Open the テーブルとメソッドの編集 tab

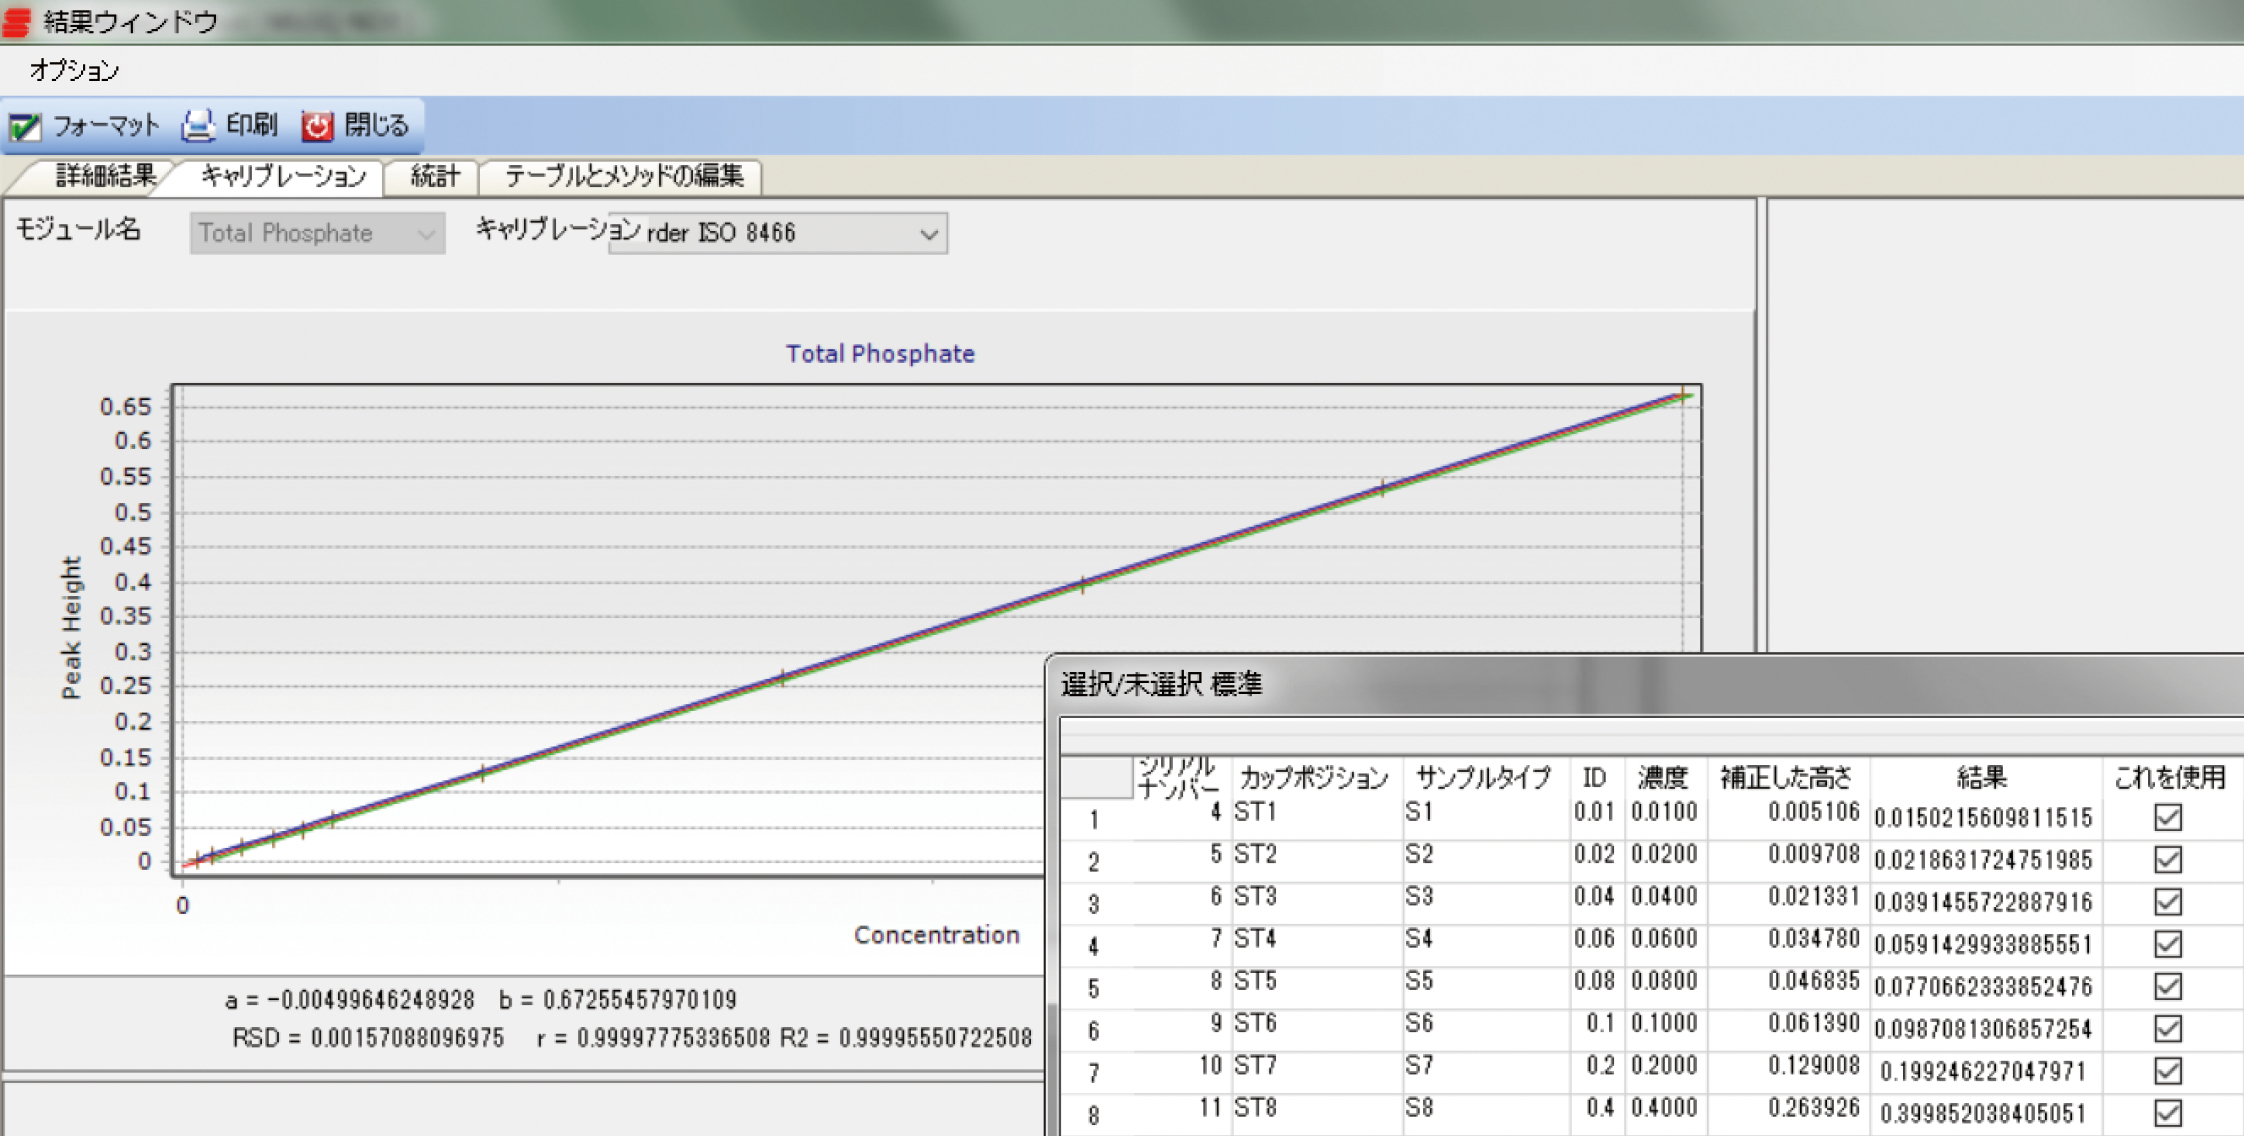[x=624, y=176]
